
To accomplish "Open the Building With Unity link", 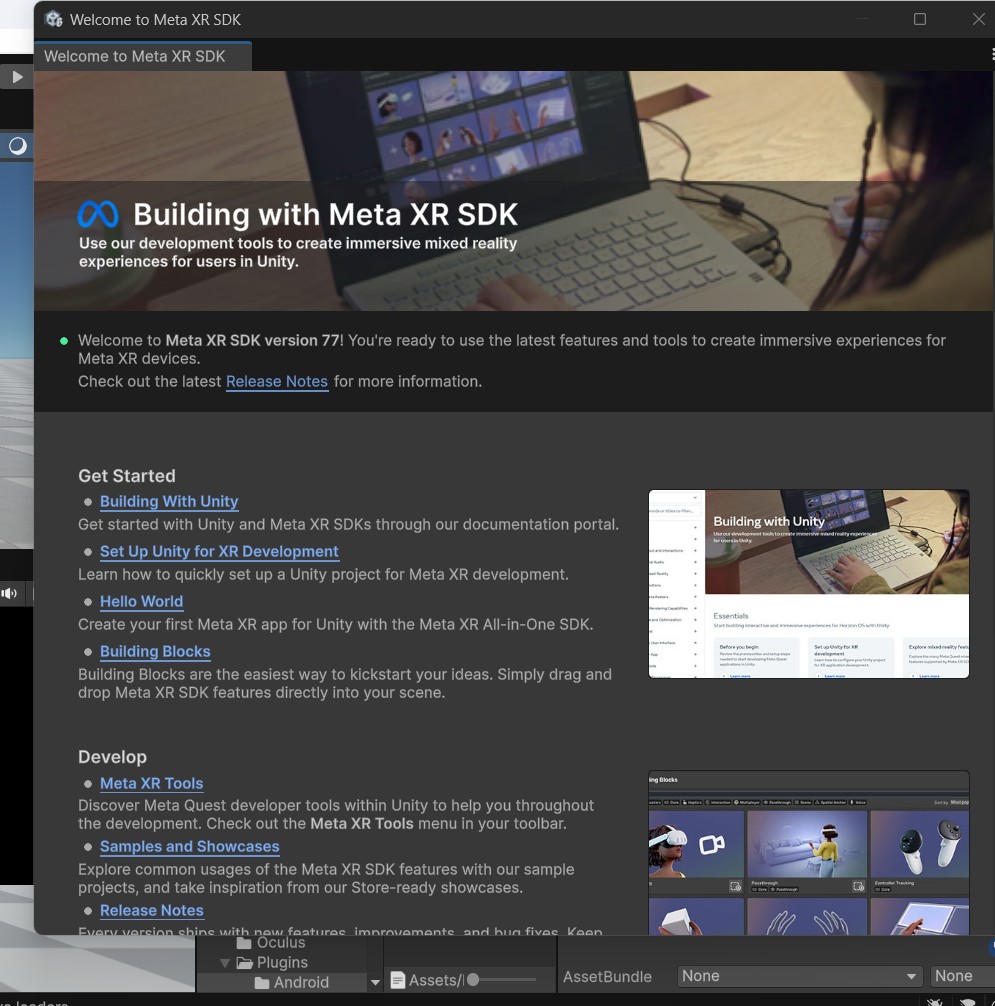I will click(x=169, y=501).
